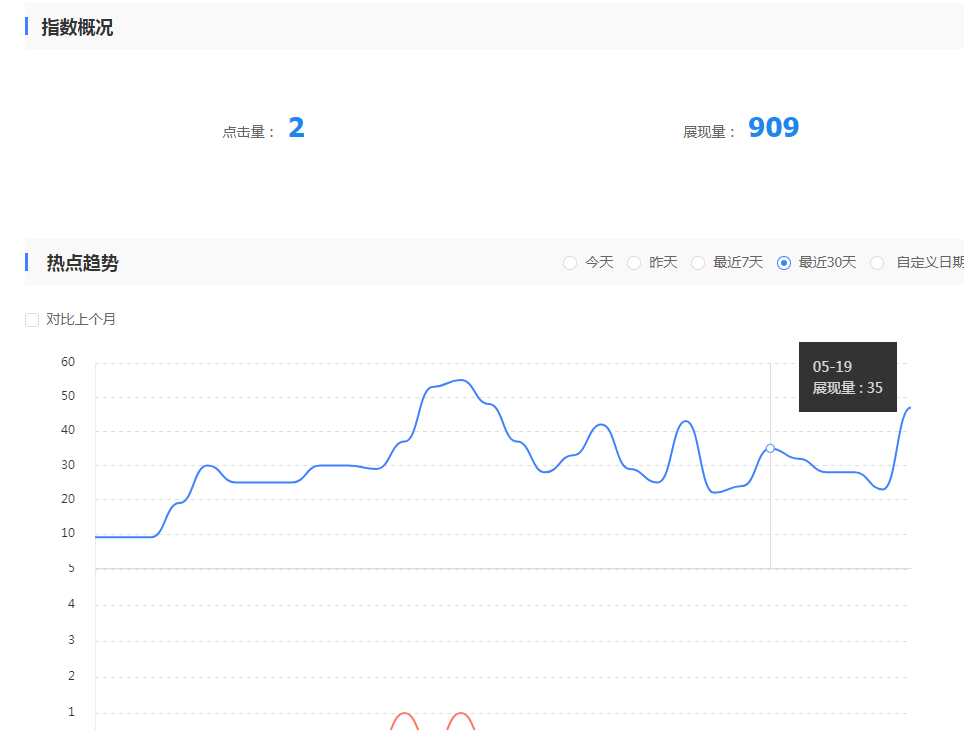The image size is (964, 730).
Task: Click the 热点趋势 section heading
Action: (82, 263)
